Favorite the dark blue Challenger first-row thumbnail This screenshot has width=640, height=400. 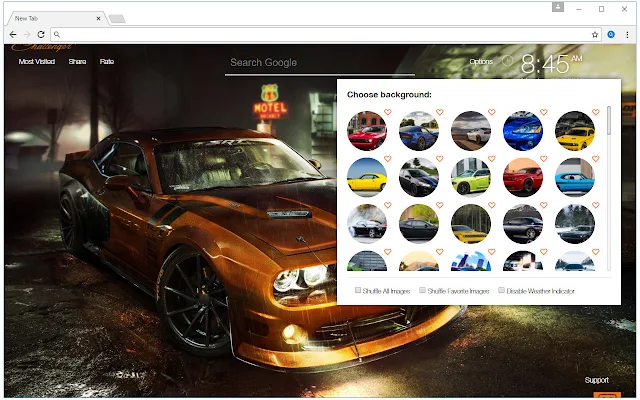coord(440,112)
